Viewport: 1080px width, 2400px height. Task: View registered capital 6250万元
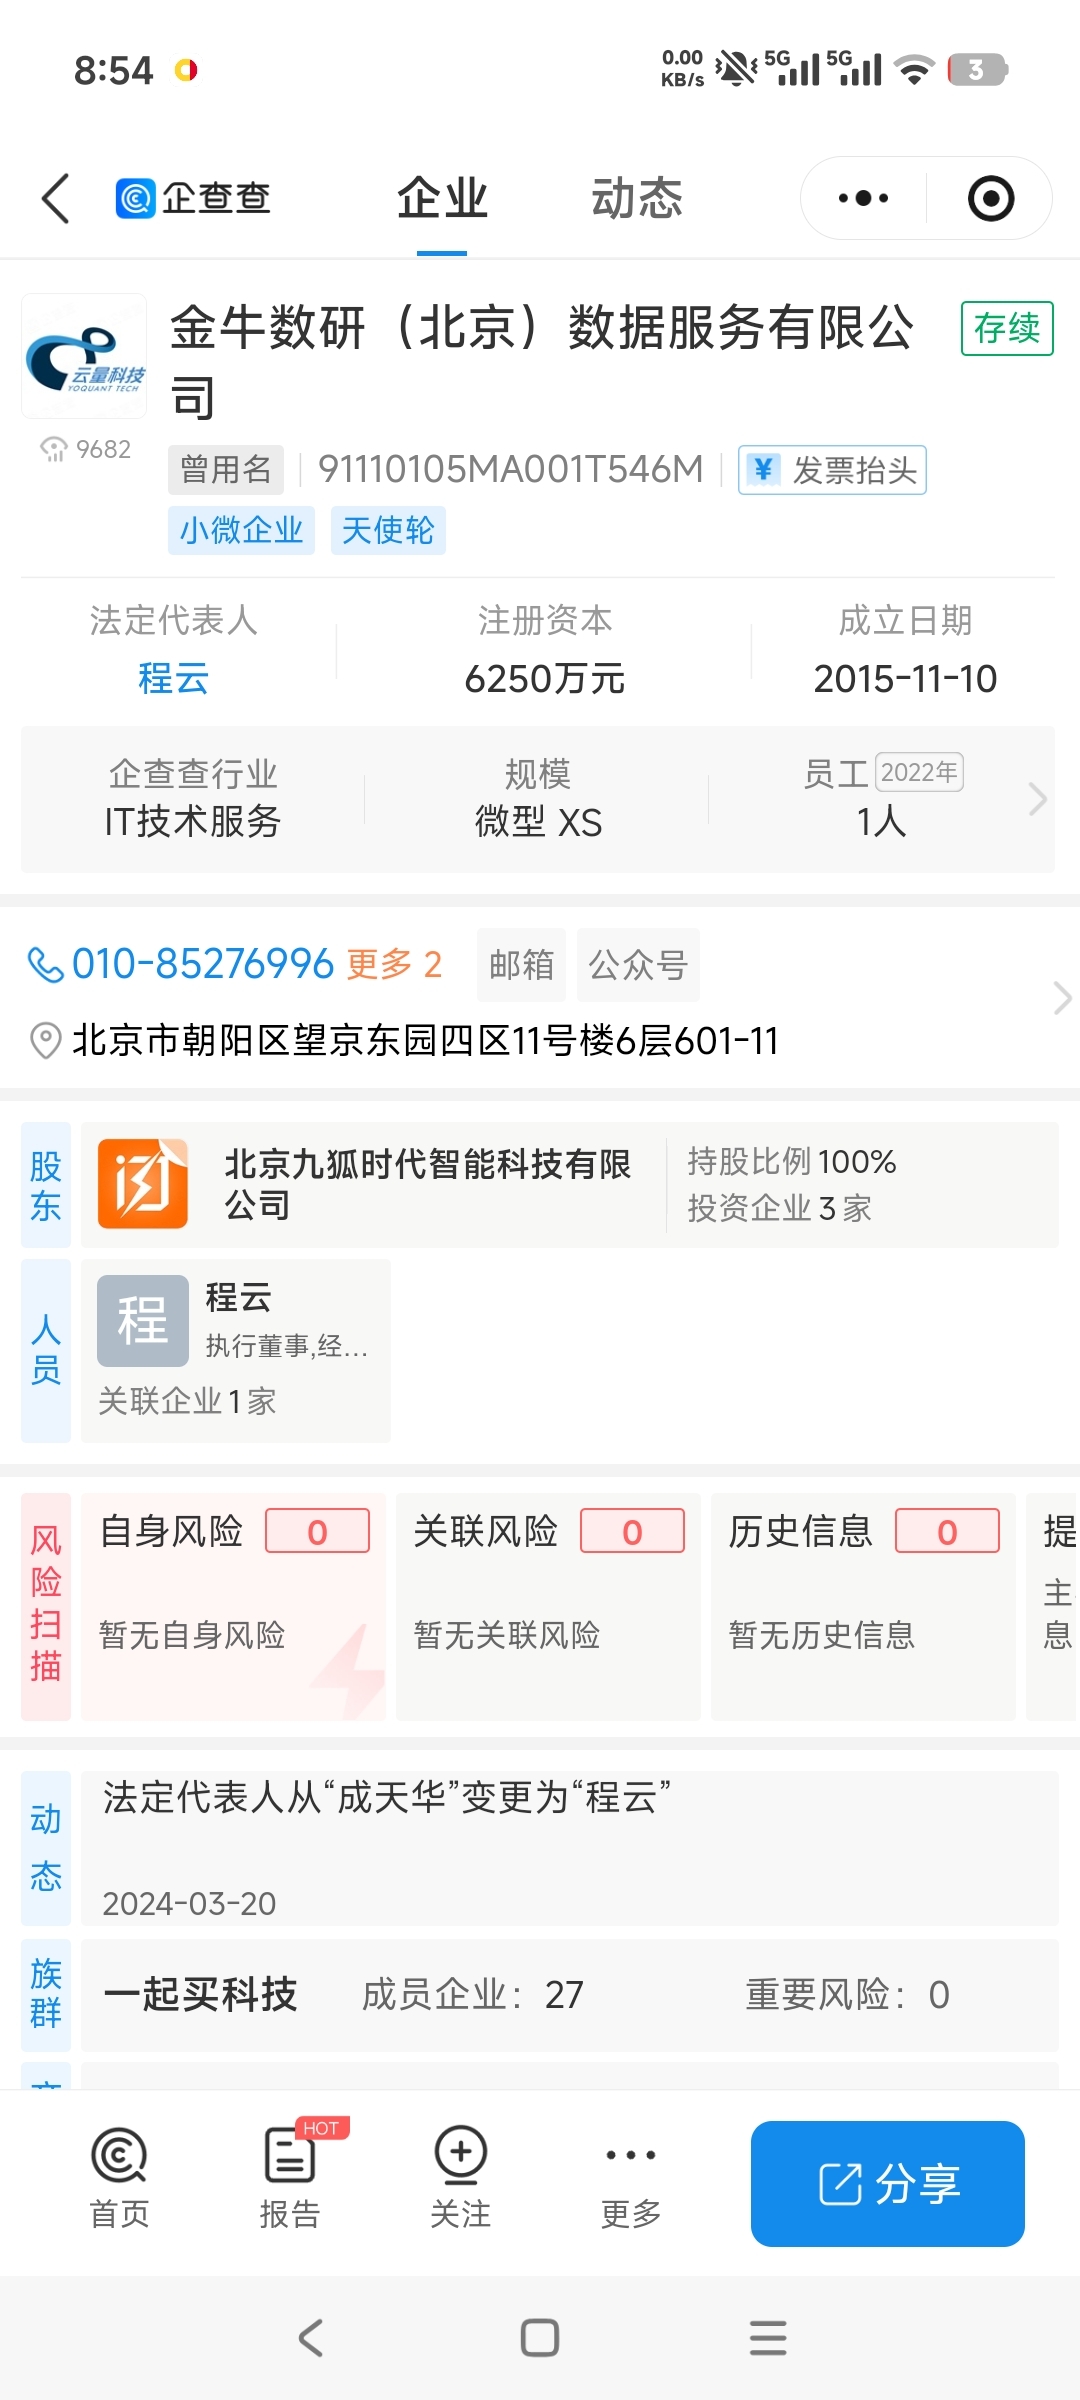click(x=545, y=679)
